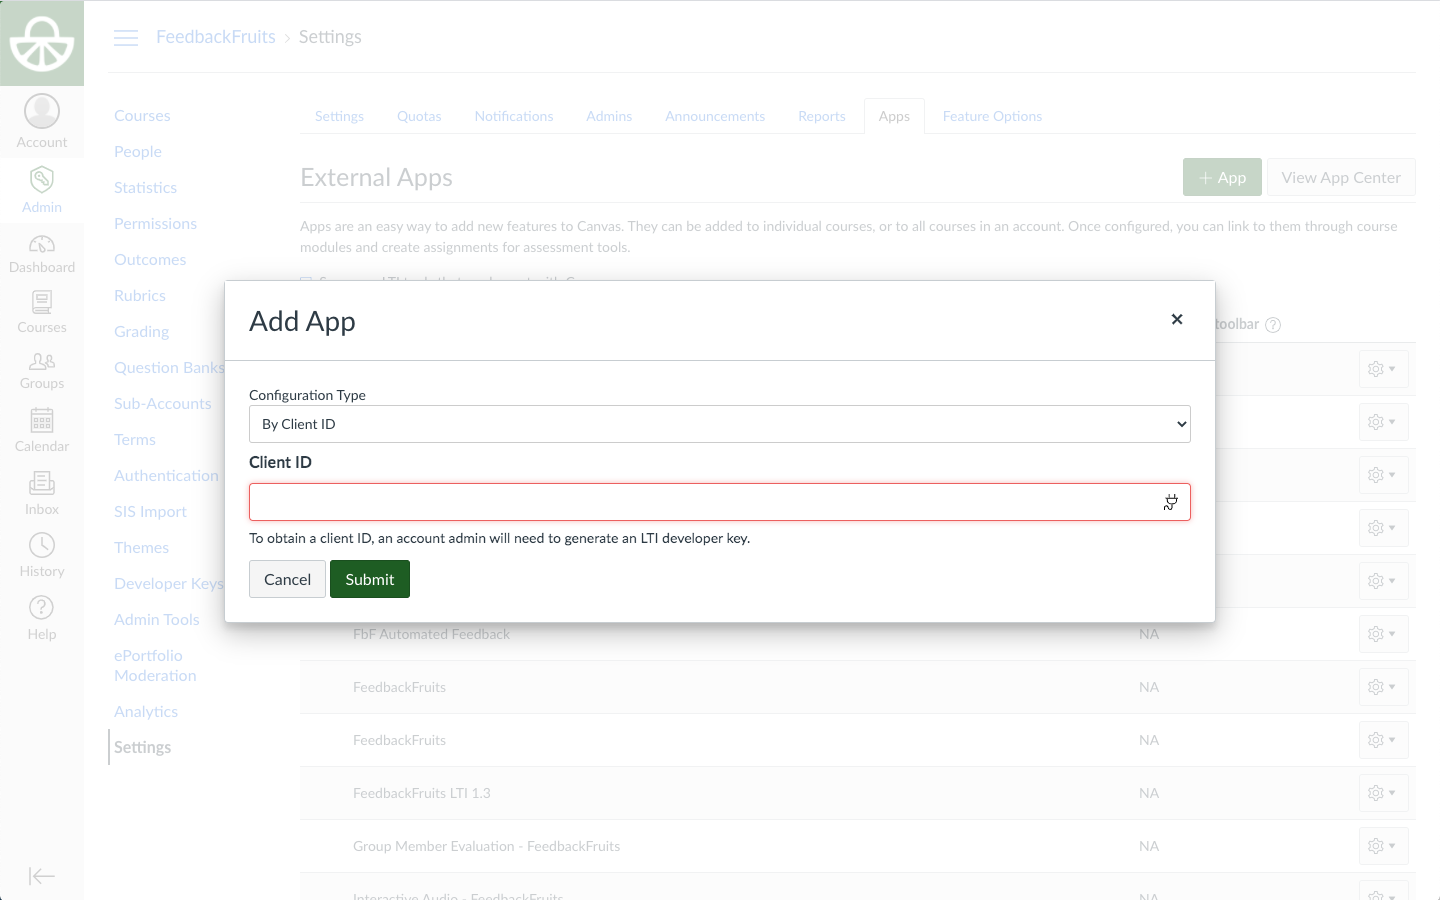
Task: Collapse the global navigation arrow
Action: (x=42, y=876)
